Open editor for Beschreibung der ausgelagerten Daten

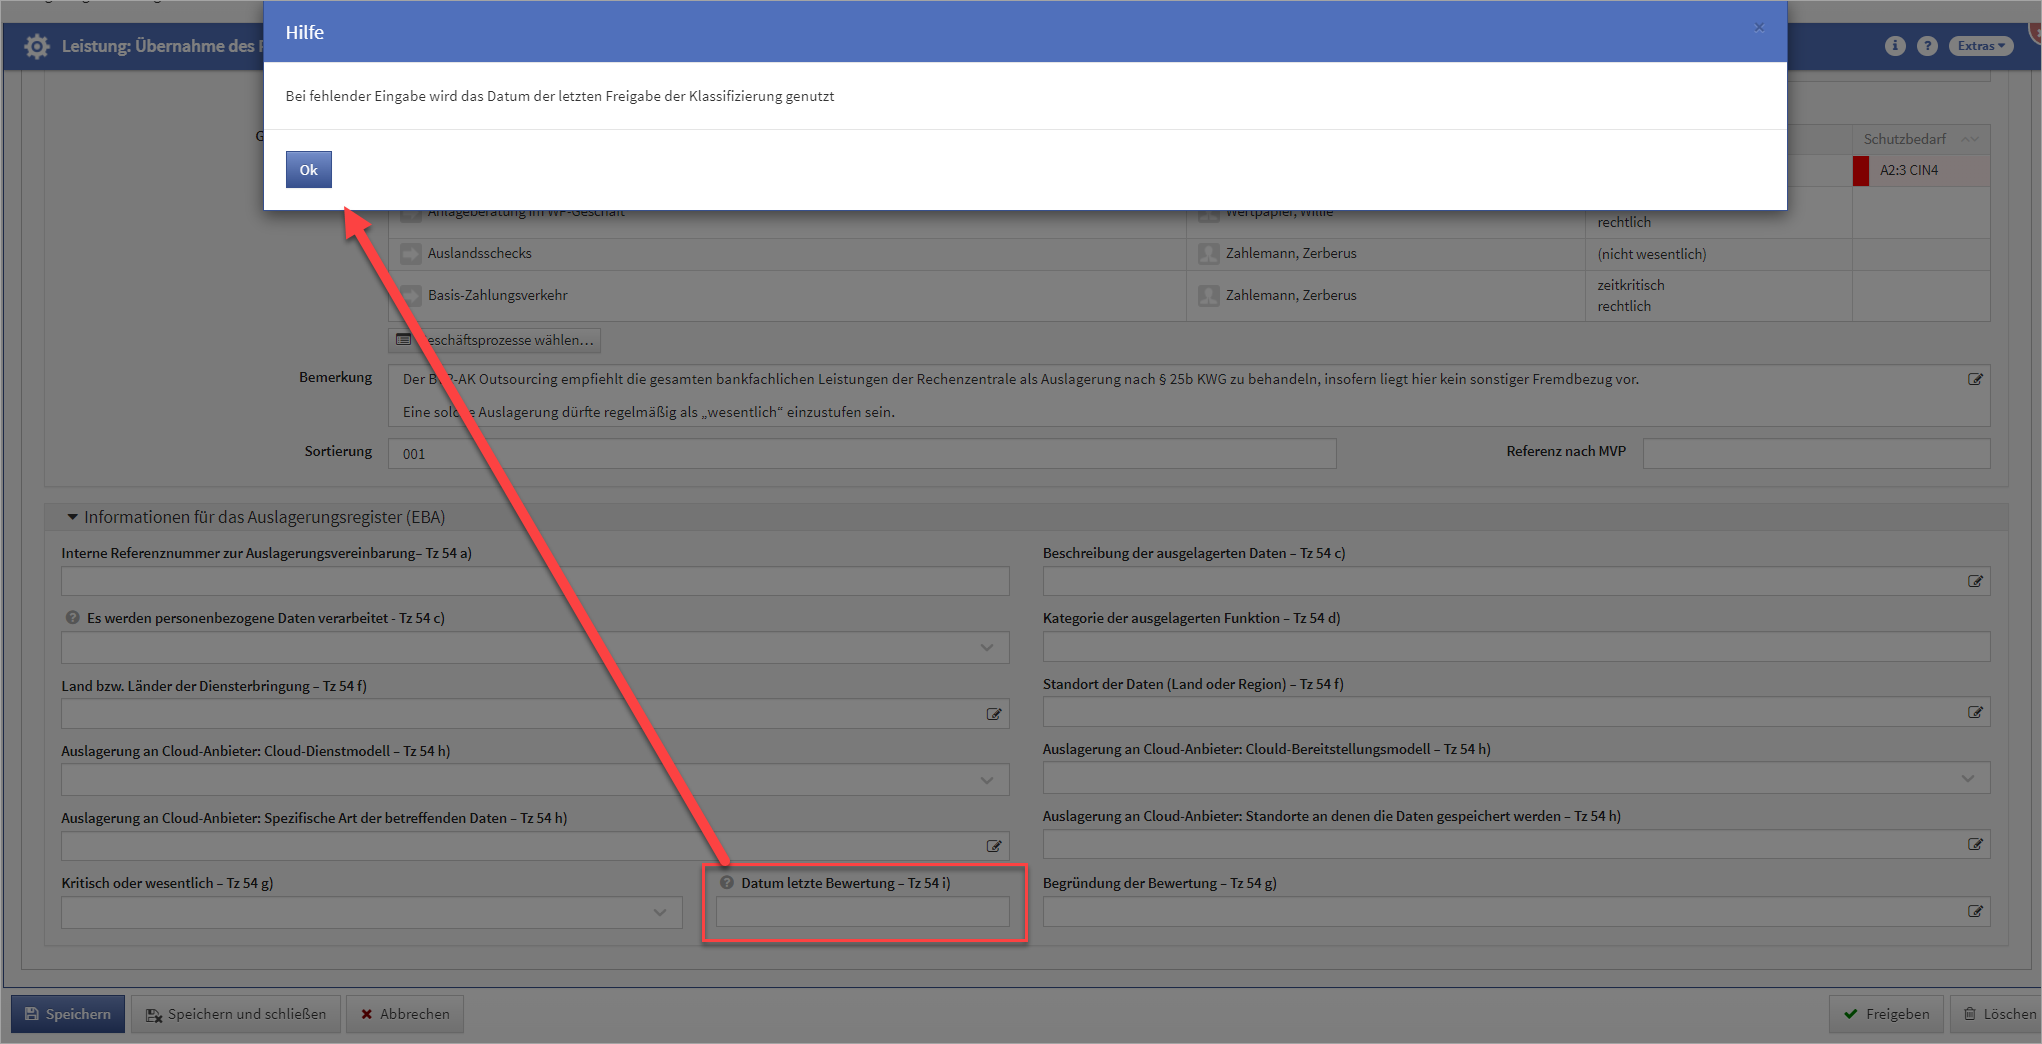point(1975,582)
